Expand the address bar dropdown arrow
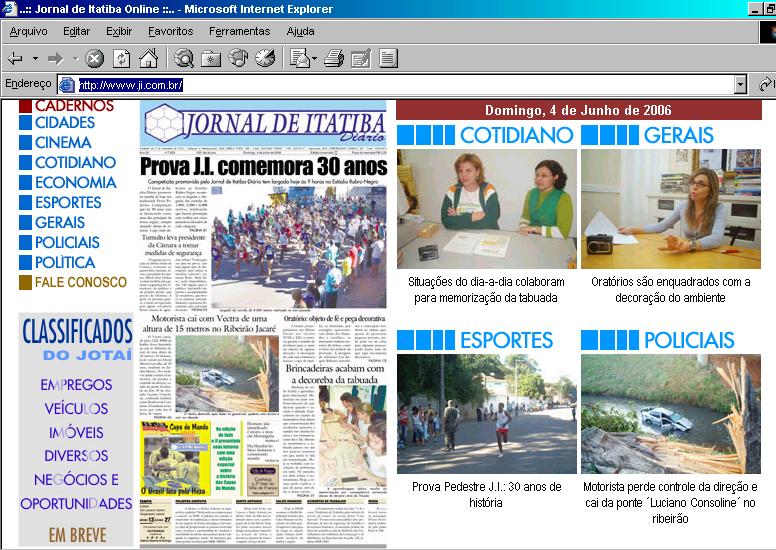The width and height of the screenshot is (776, 550). pos(740,85)
